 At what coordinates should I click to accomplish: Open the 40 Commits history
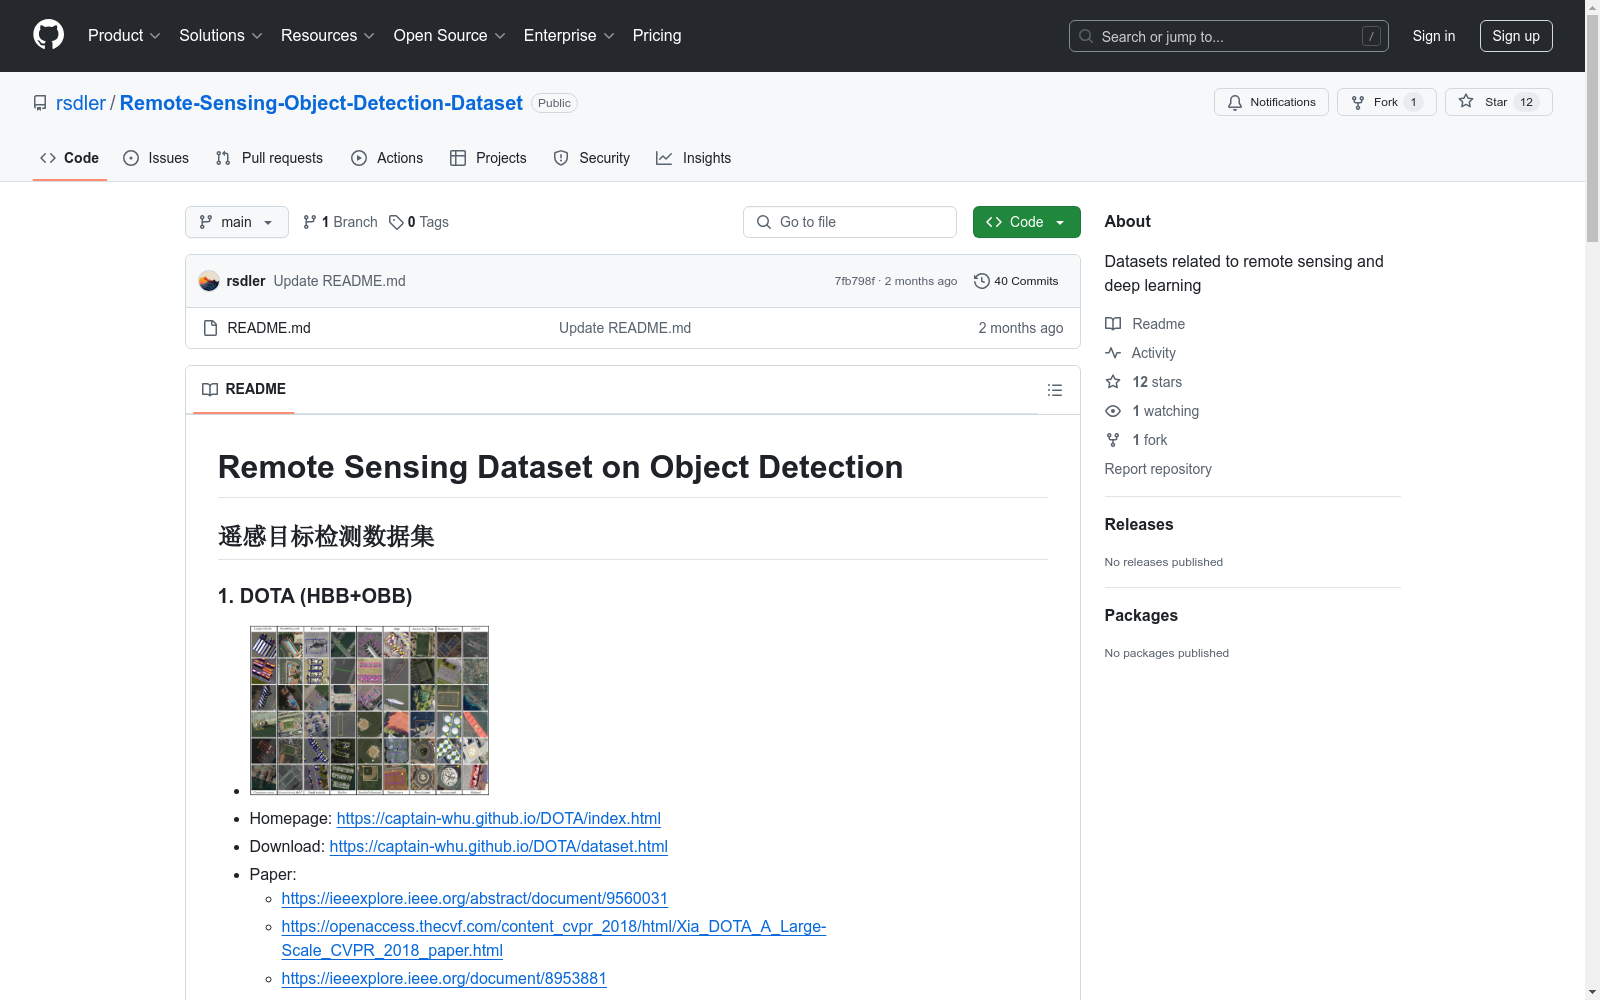(1016, 281)
